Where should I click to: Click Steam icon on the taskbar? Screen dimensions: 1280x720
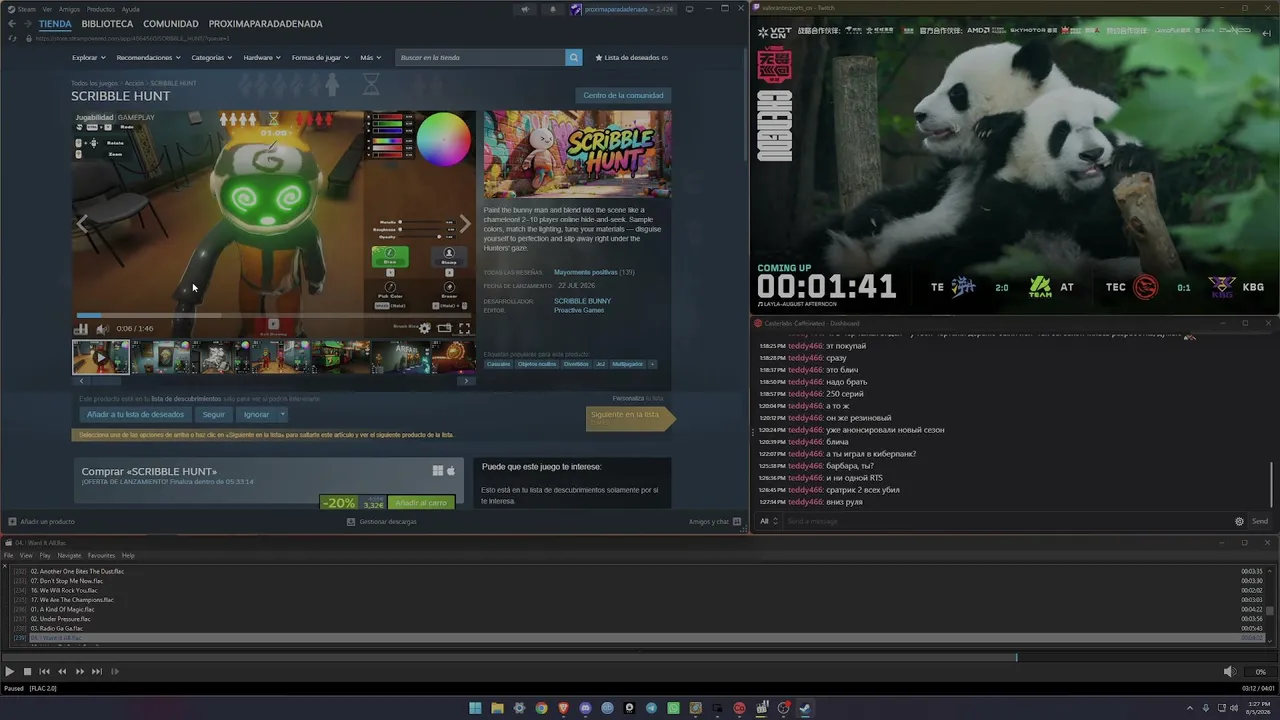[x=805, y=708]
